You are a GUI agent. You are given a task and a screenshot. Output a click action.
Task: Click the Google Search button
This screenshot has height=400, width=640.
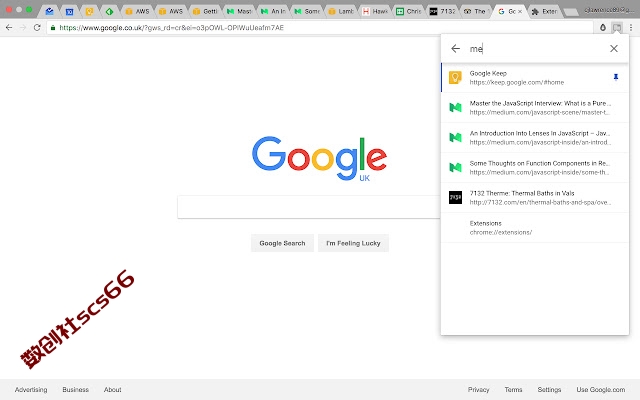282,243
